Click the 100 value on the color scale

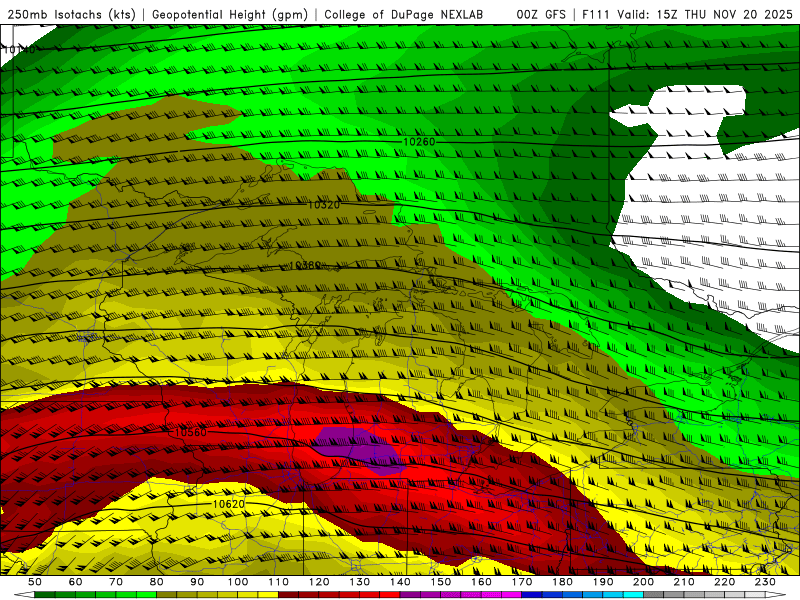click(238, 582)
